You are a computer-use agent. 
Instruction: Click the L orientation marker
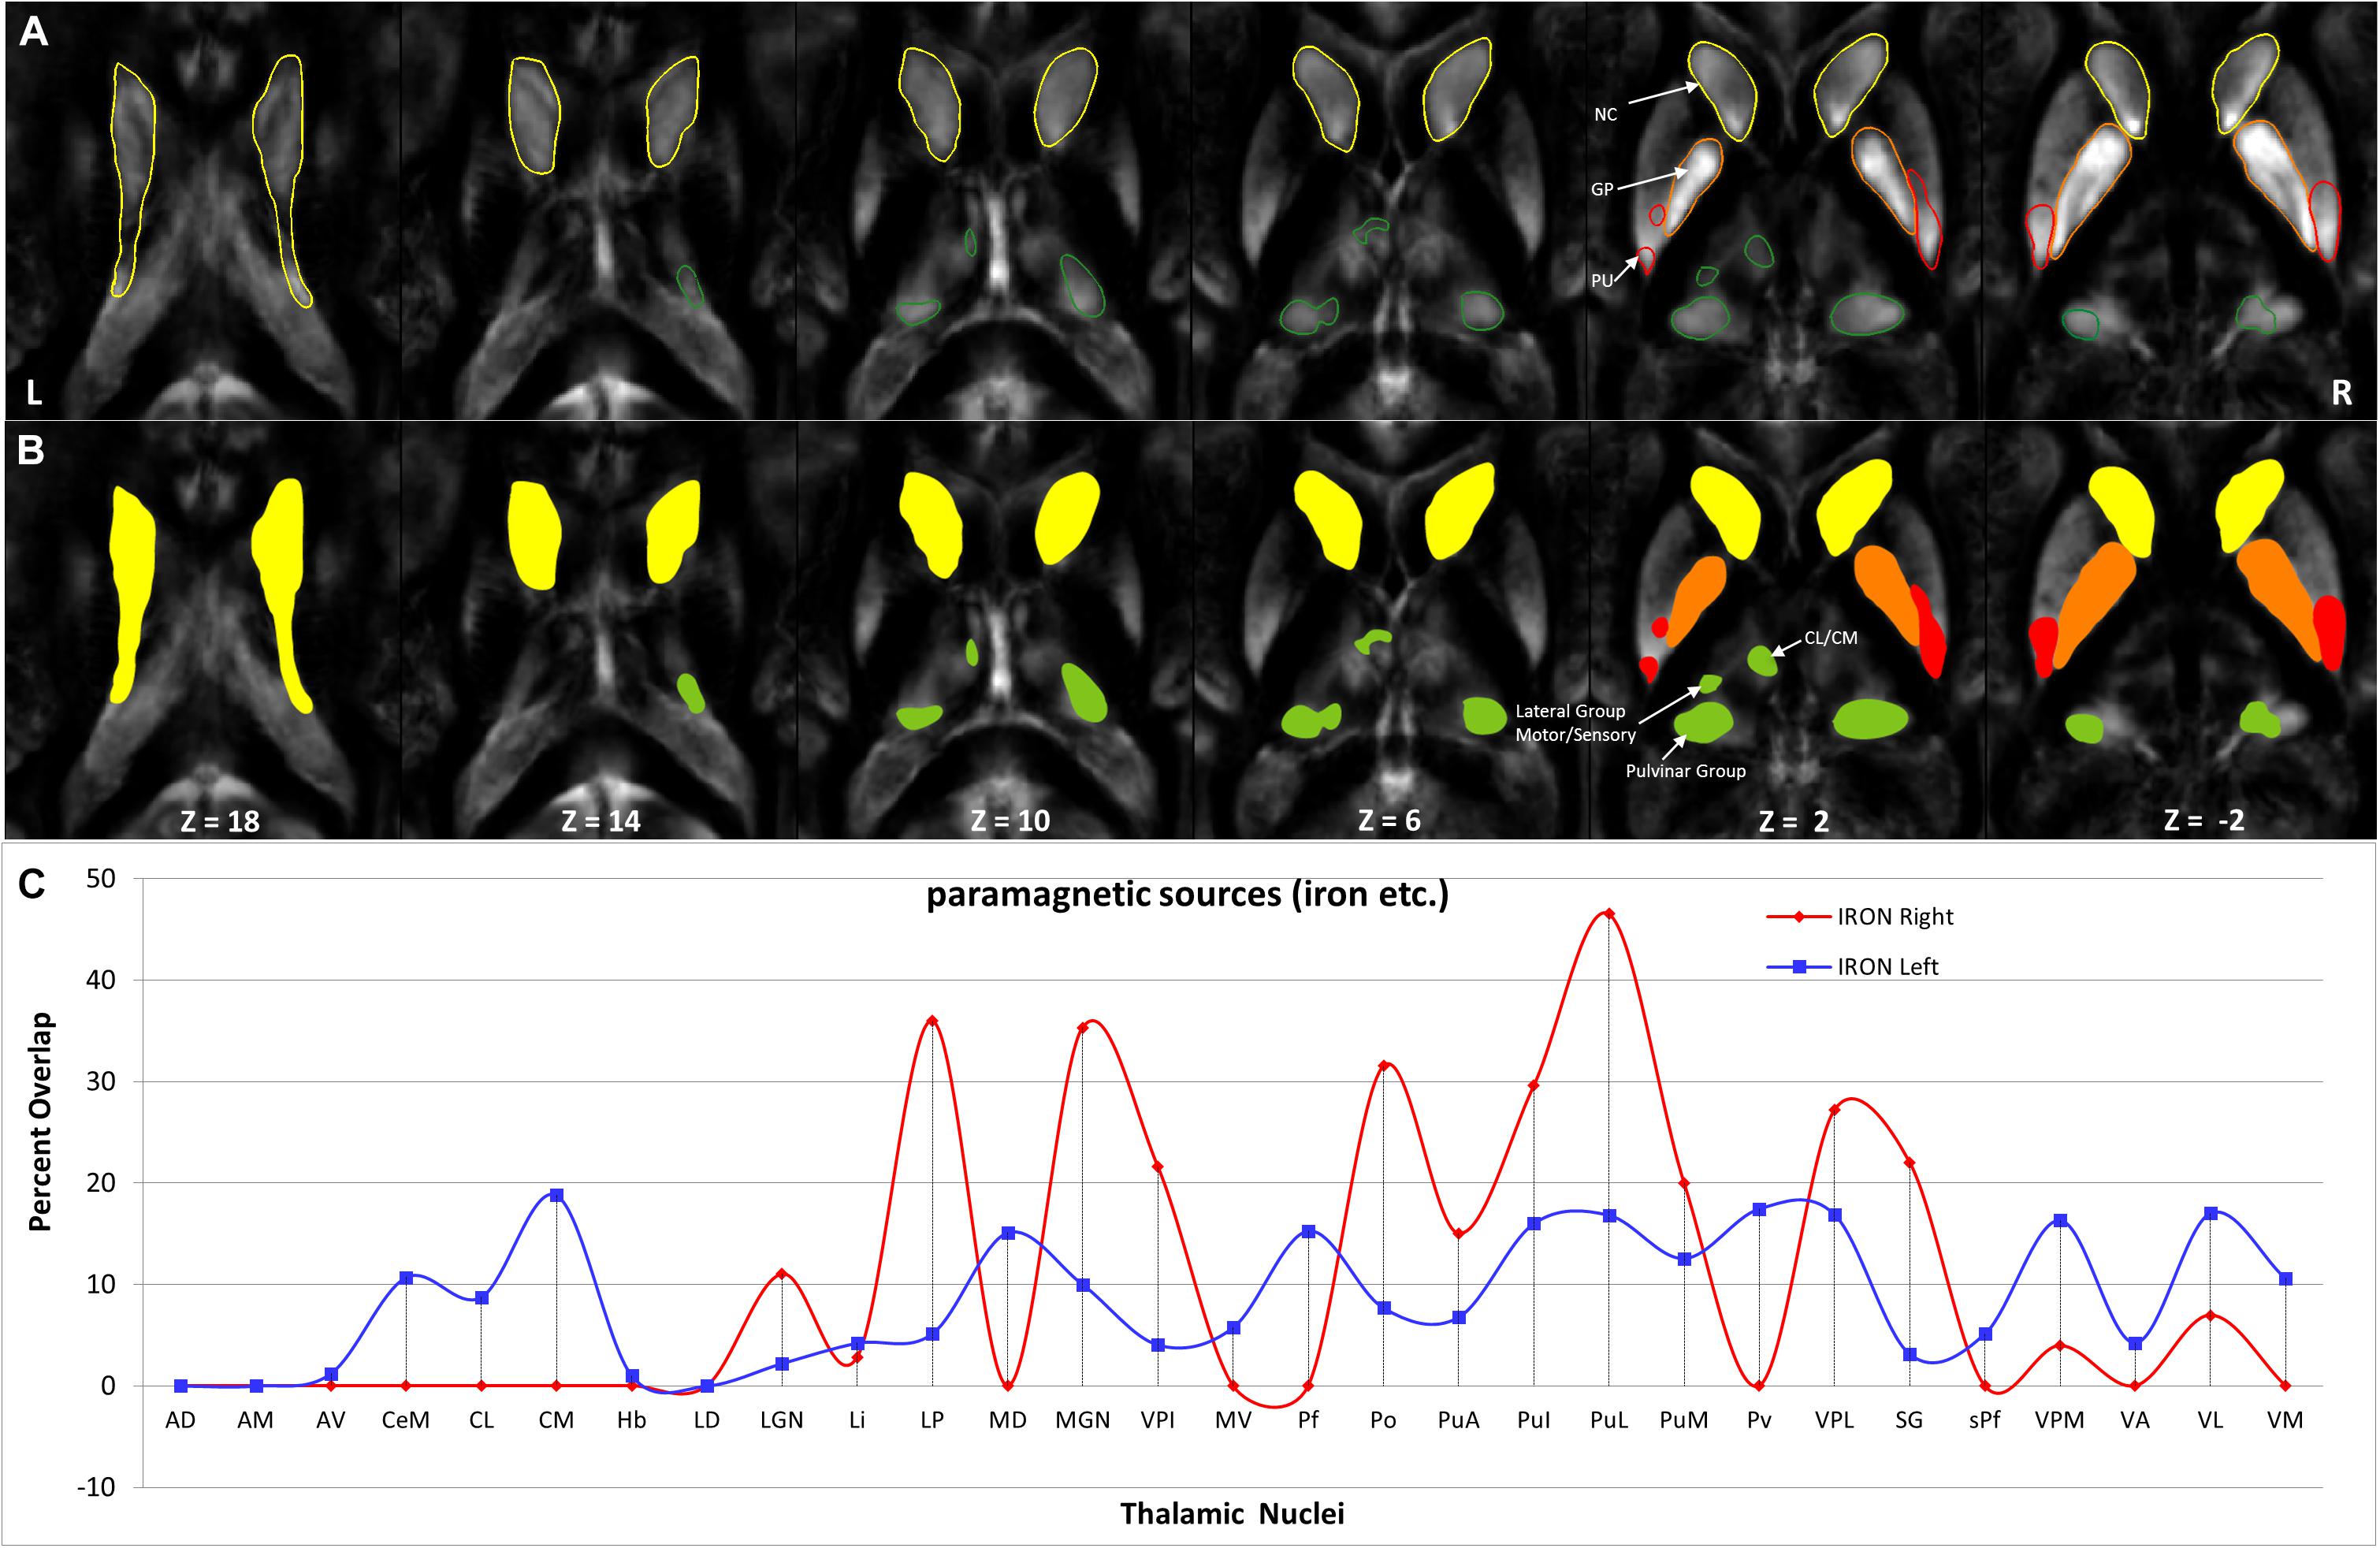point(34,393)
